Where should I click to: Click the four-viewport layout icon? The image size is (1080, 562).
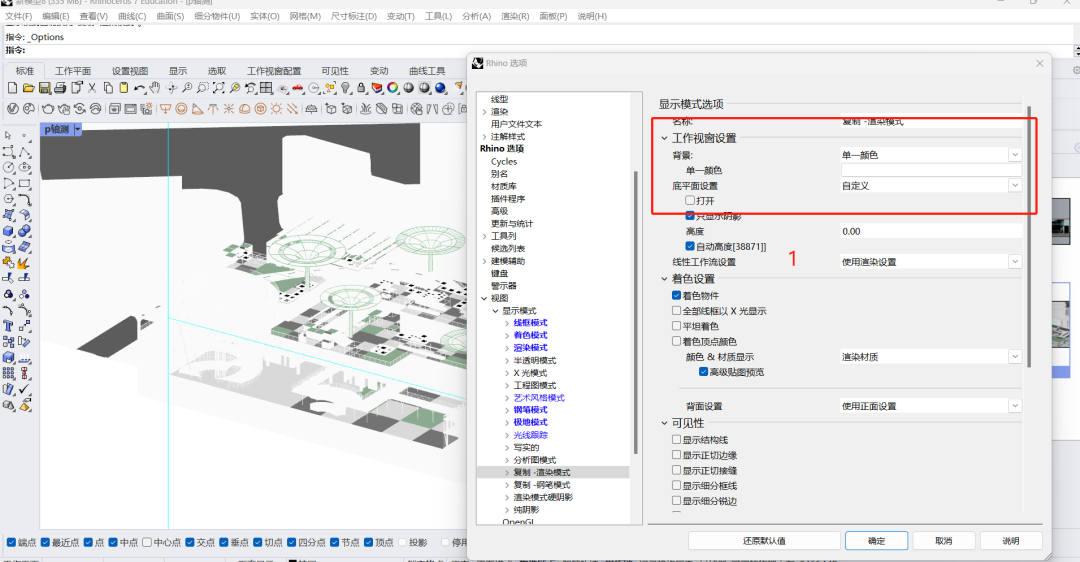tap(267, 88)
